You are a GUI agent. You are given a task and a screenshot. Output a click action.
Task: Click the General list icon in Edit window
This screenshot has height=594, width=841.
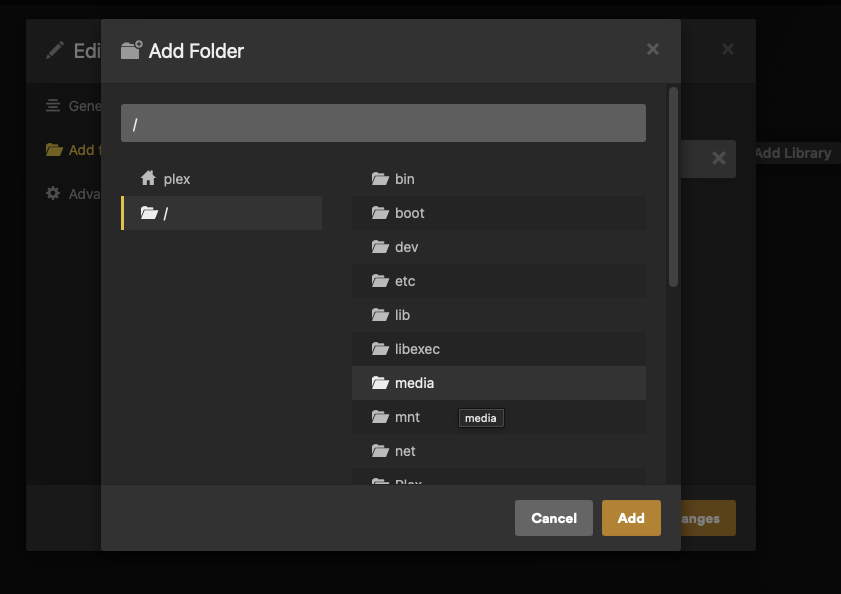click(x=53, y=106)
